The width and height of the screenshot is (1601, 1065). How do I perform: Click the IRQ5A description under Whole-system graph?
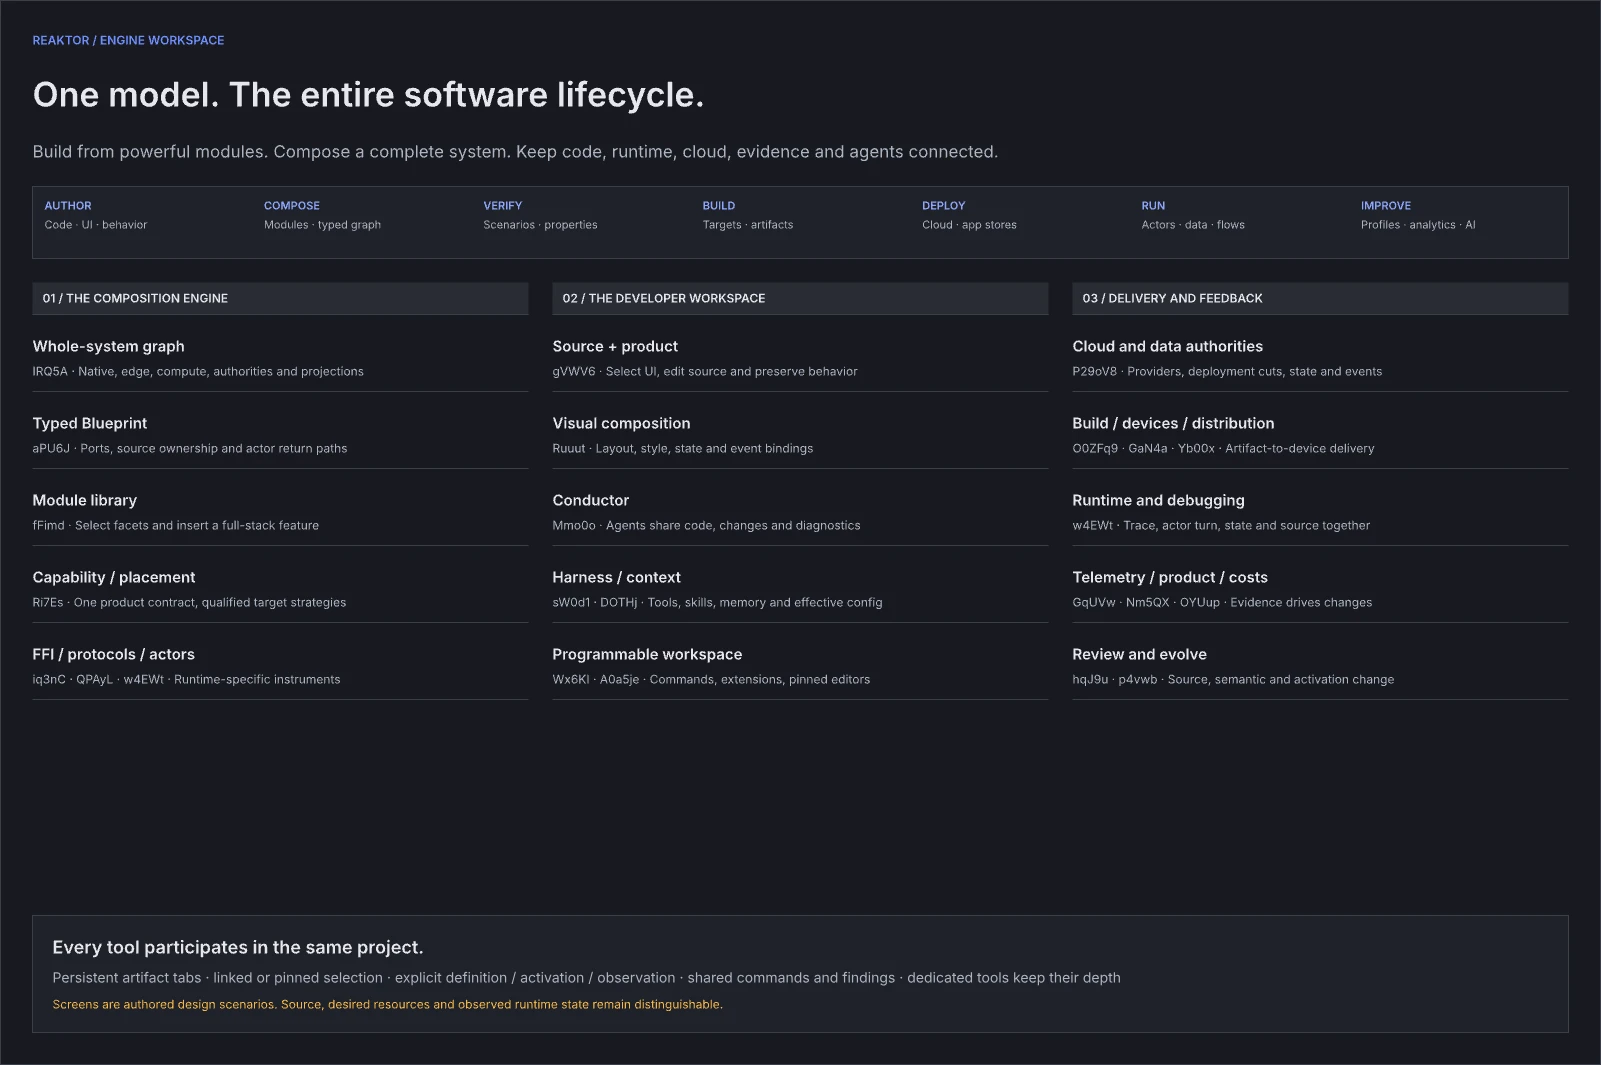pos(198,371)
